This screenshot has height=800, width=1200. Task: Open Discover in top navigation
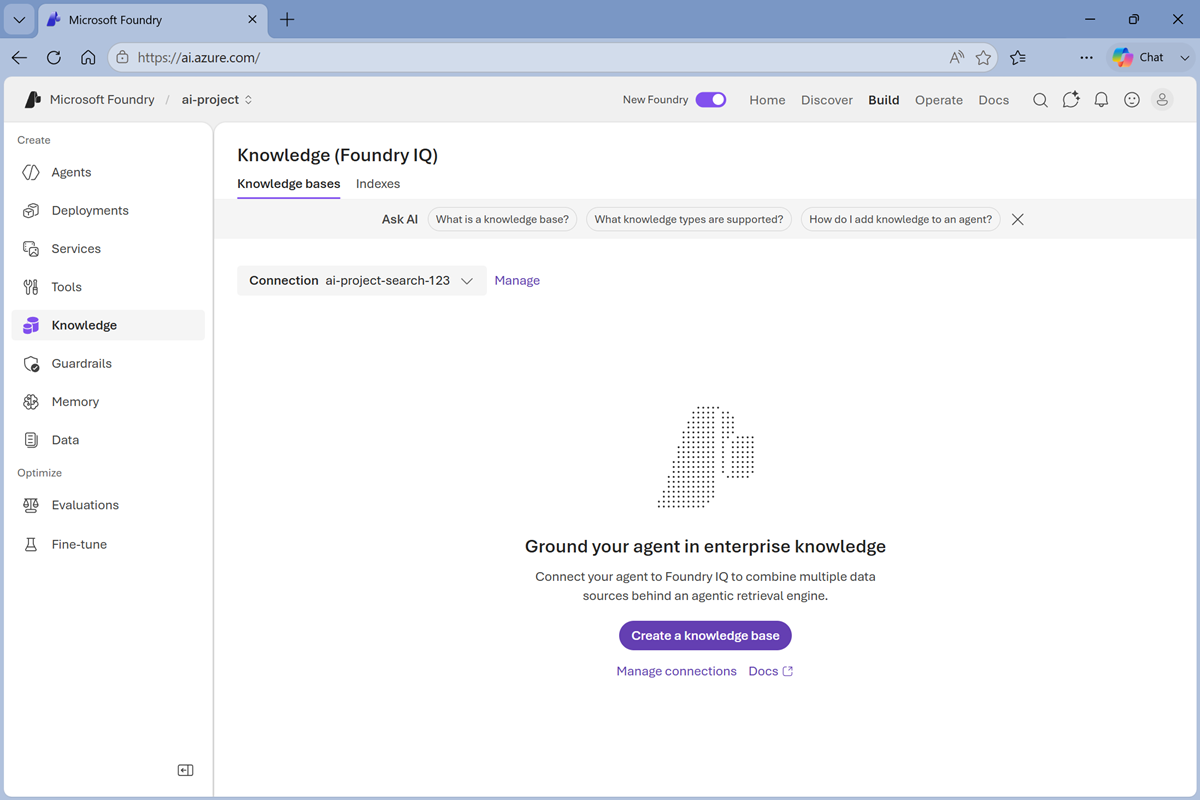point(827,100)
